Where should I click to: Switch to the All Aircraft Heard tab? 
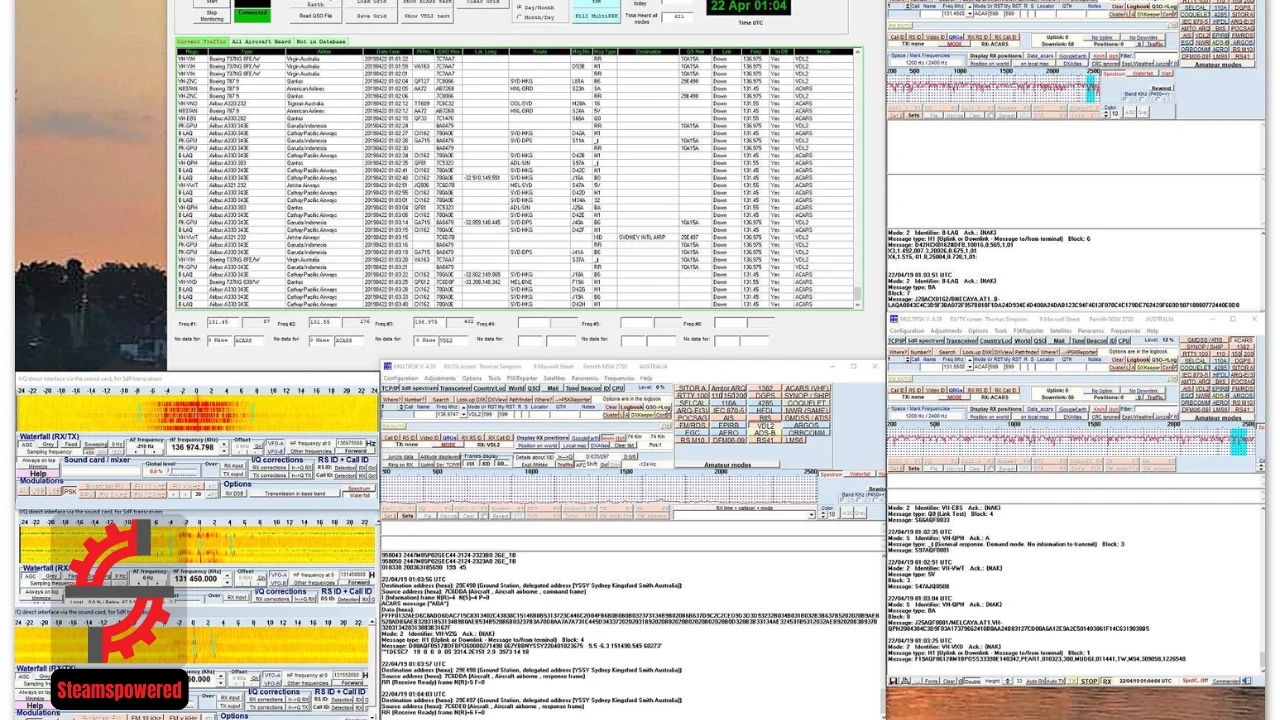pos(261,42)
